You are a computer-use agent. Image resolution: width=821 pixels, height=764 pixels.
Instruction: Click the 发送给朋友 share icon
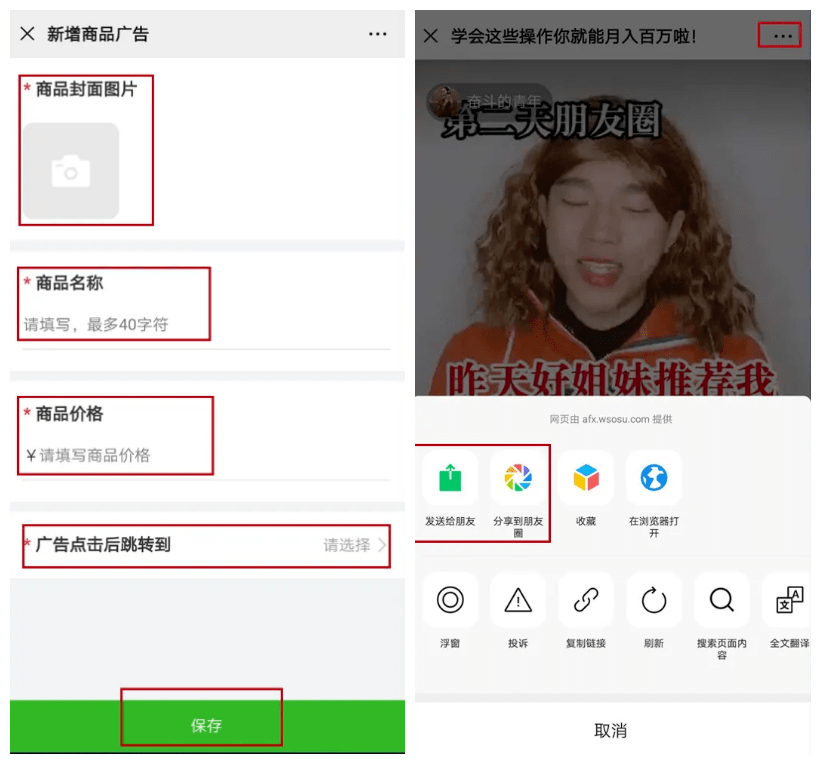450,478
